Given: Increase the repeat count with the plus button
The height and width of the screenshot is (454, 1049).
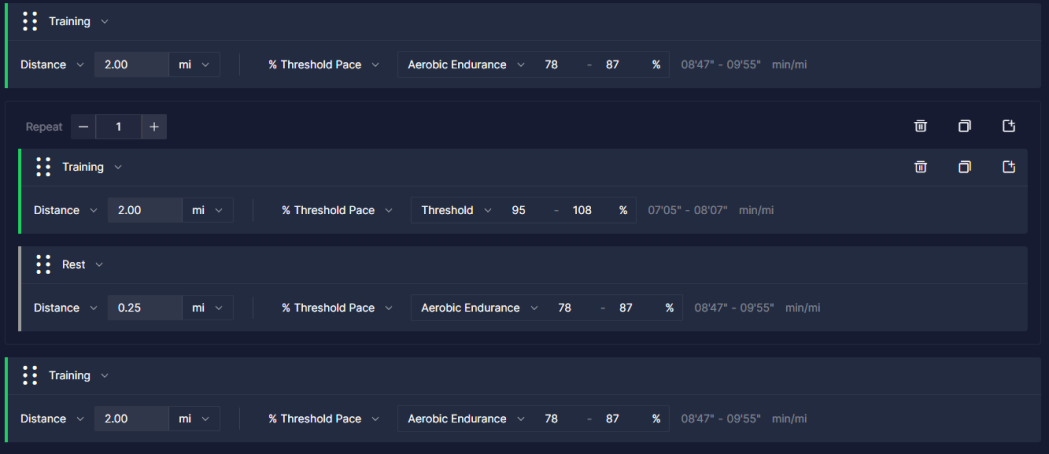Looking at the screenshot, I should (154, 126).
